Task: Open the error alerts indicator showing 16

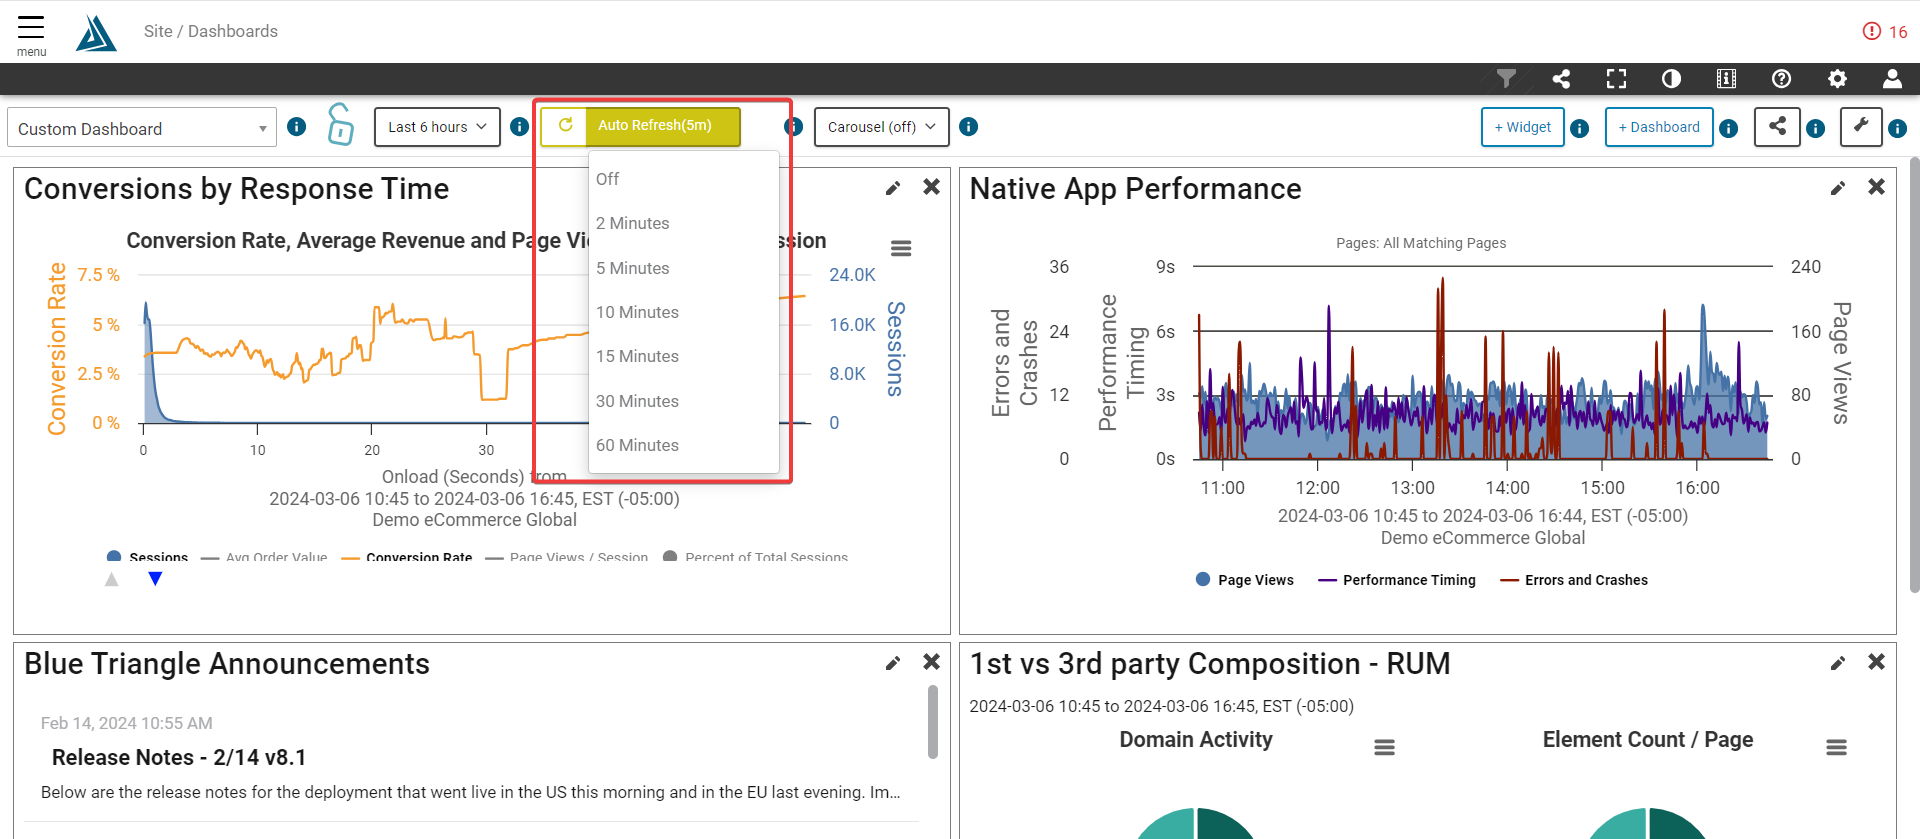Action: coord(1885,31)
